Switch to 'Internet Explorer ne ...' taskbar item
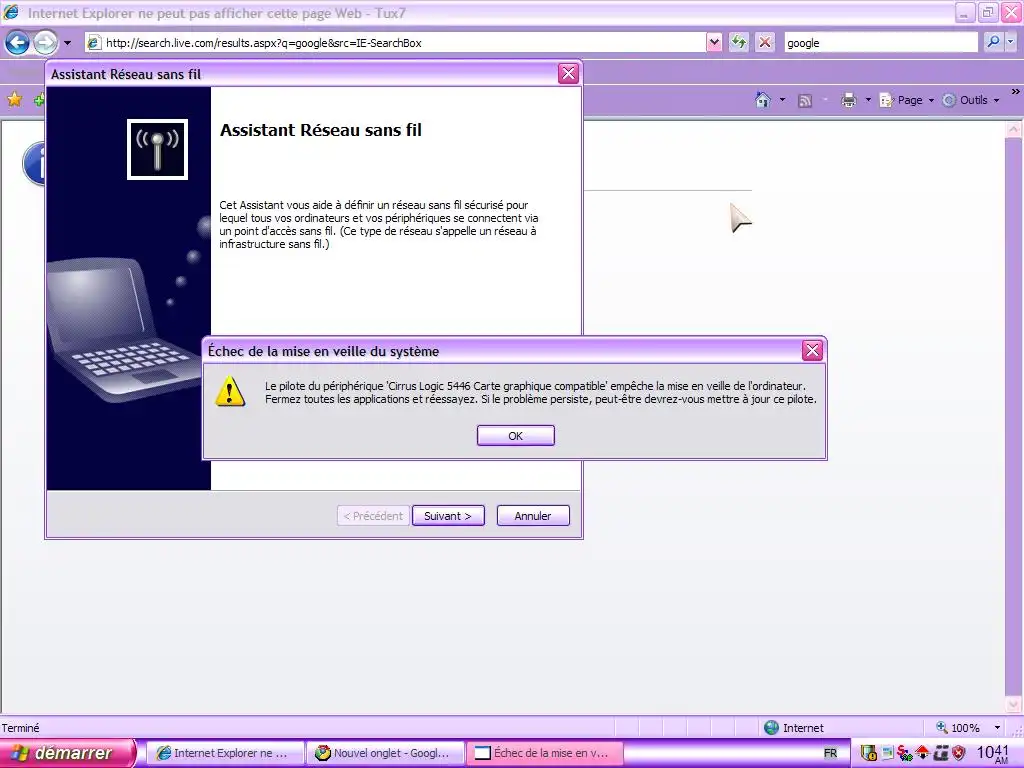Image resolution: width=1024 pixels, height=768 pixels. tap(224, 753)
